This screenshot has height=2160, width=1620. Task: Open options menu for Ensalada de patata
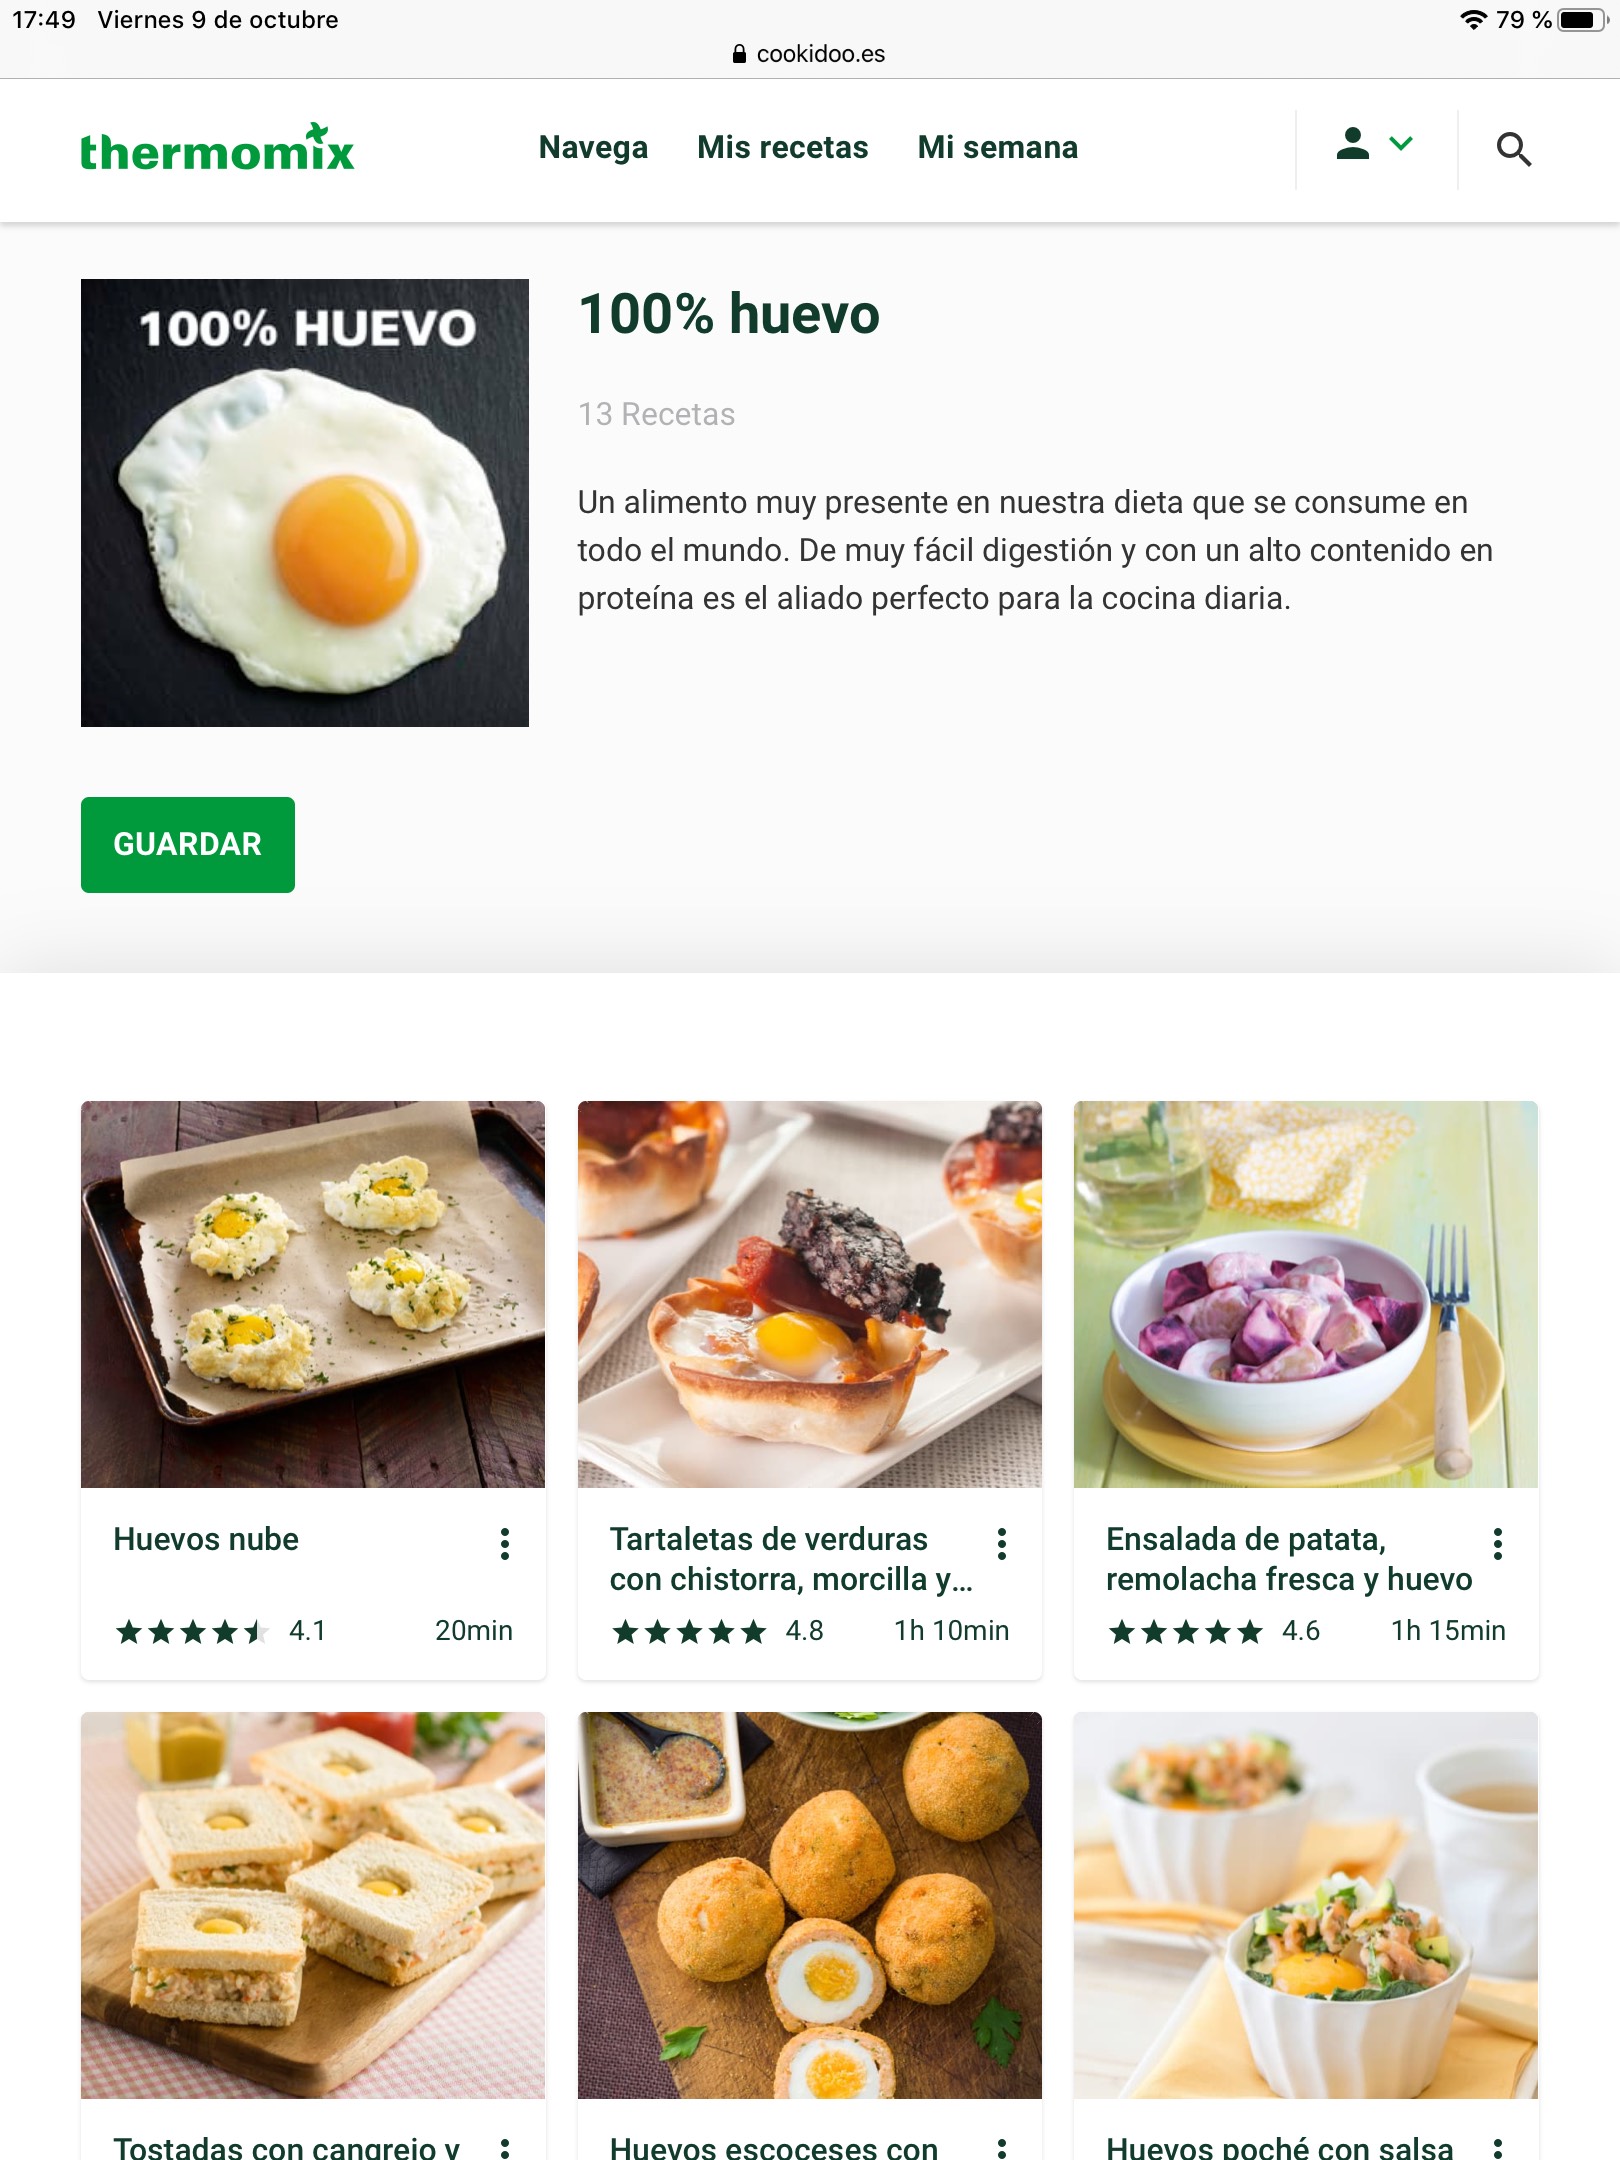point(1497,1544)
